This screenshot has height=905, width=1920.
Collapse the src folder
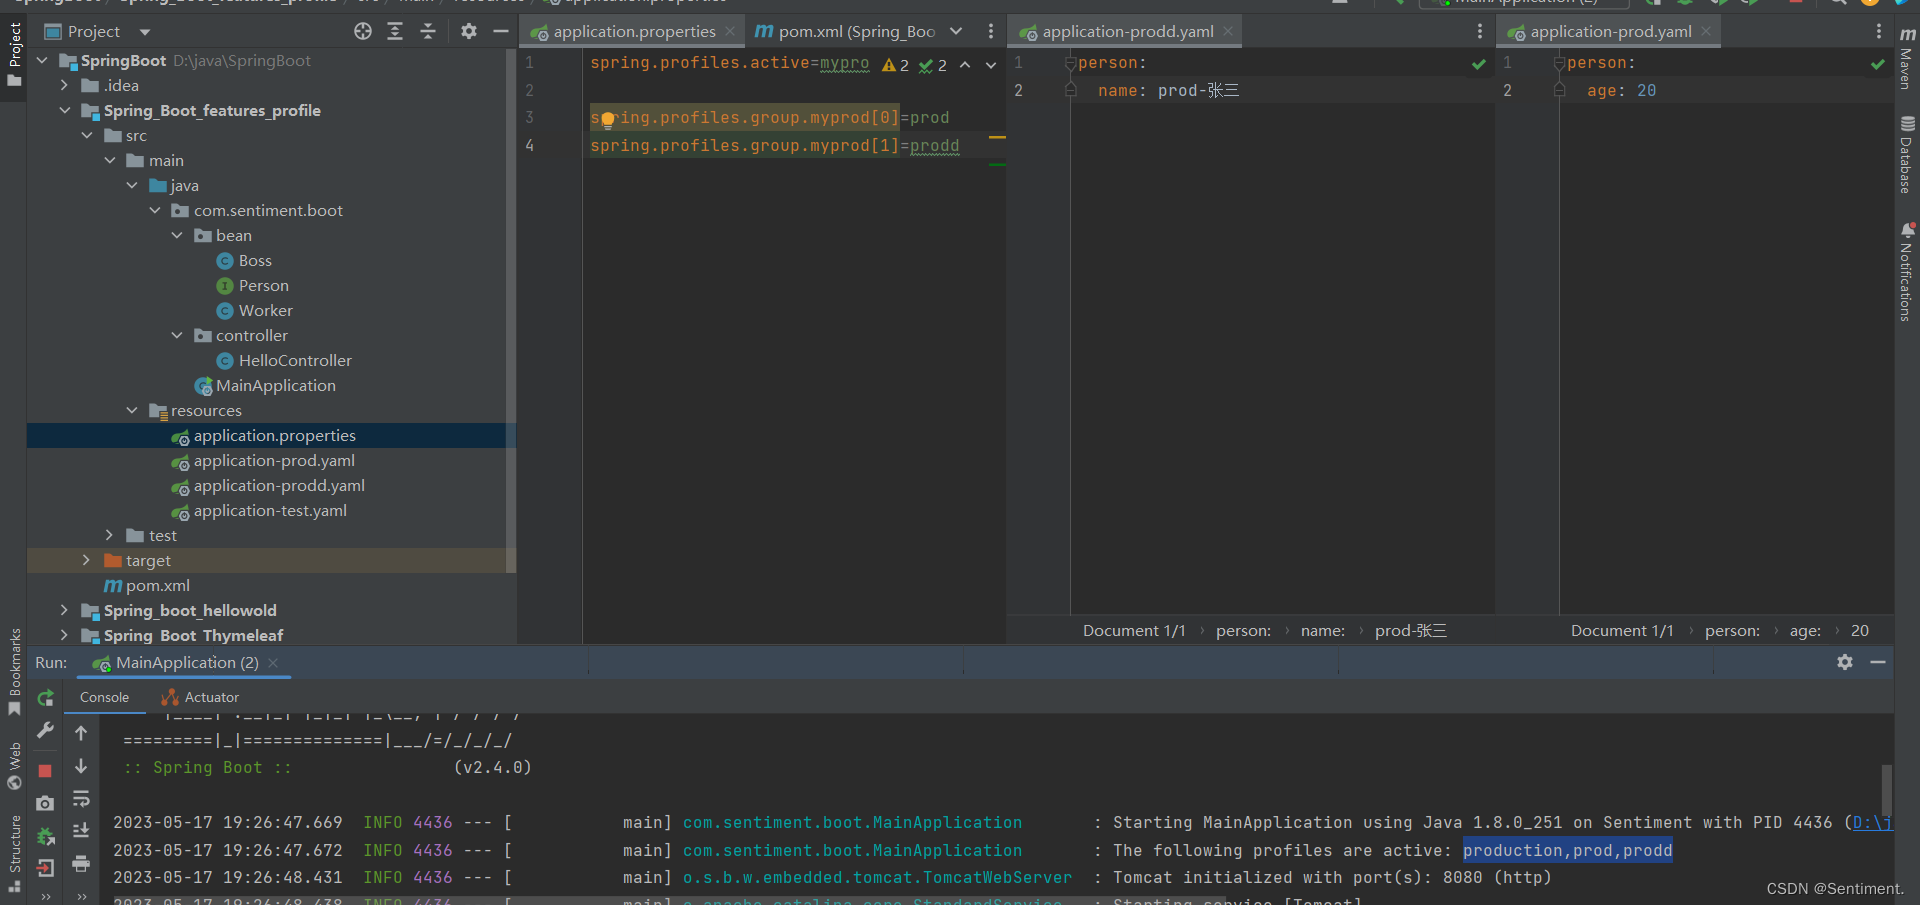click(87, 136)
